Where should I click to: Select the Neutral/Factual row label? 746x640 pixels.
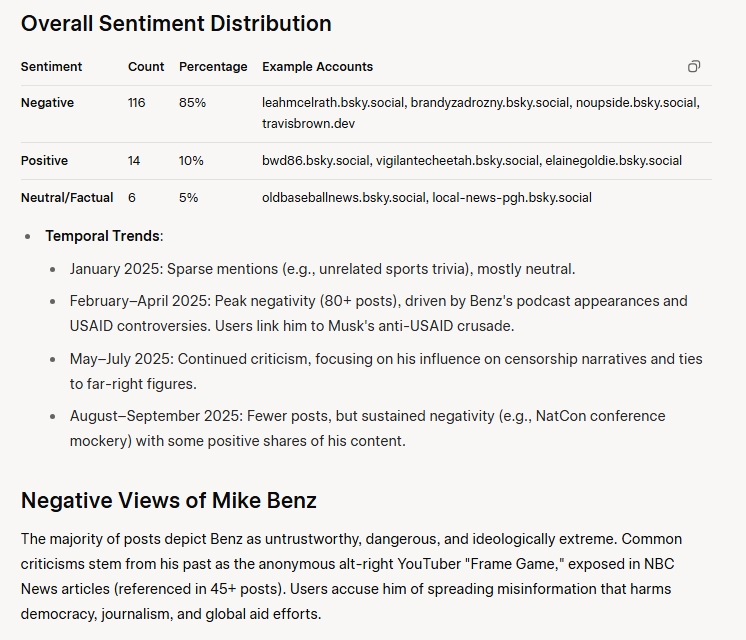tap(67, 198)
